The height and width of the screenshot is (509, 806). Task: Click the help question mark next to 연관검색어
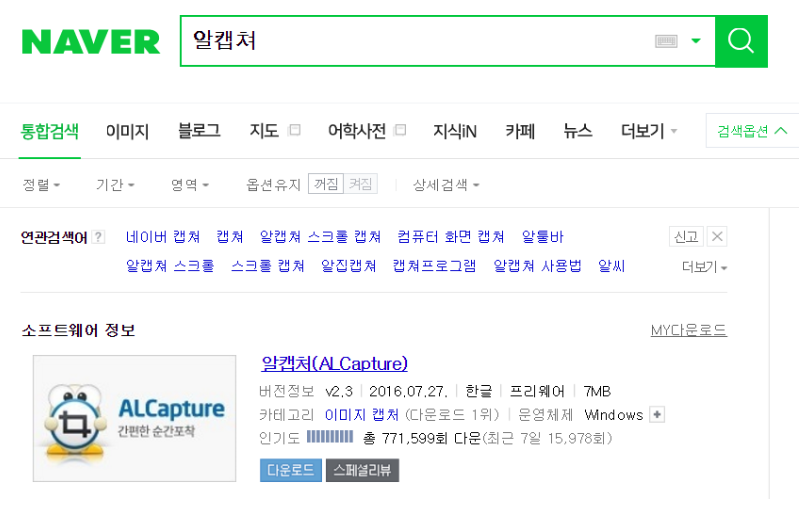(99, 239)
